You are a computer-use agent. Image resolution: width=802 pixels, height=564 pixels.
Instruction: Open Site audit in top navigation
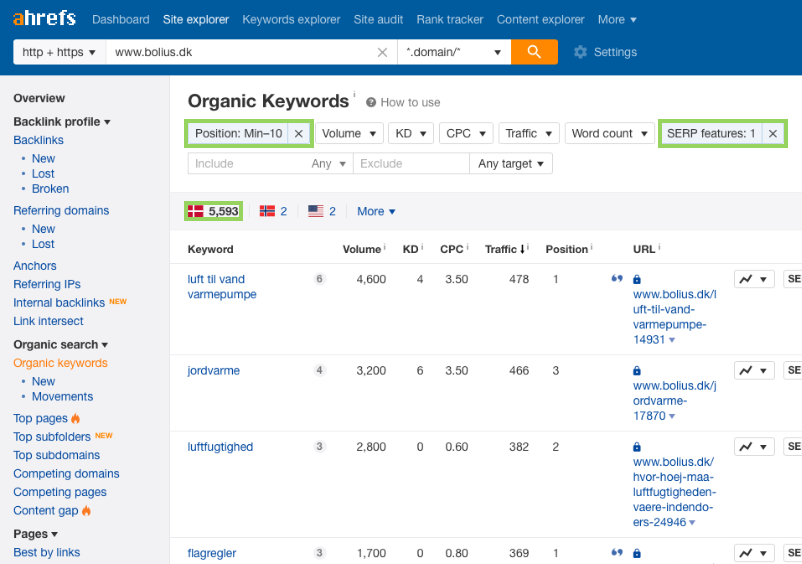coord(378,19)
